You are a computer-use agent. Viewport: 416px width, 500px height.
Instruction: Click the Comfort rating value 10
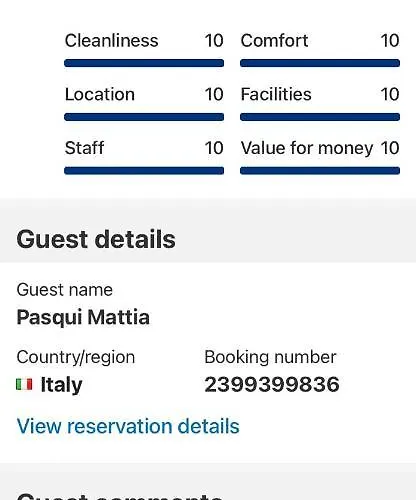point(390,41)
